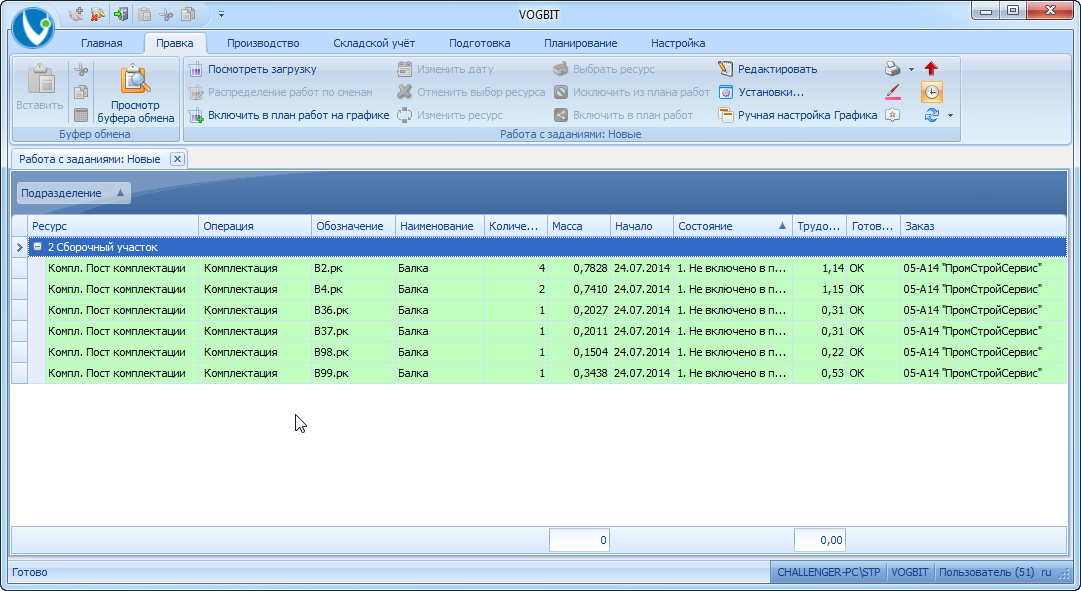Click the brush with pink line icon
1081x591 pixels.
coord(893,92)
